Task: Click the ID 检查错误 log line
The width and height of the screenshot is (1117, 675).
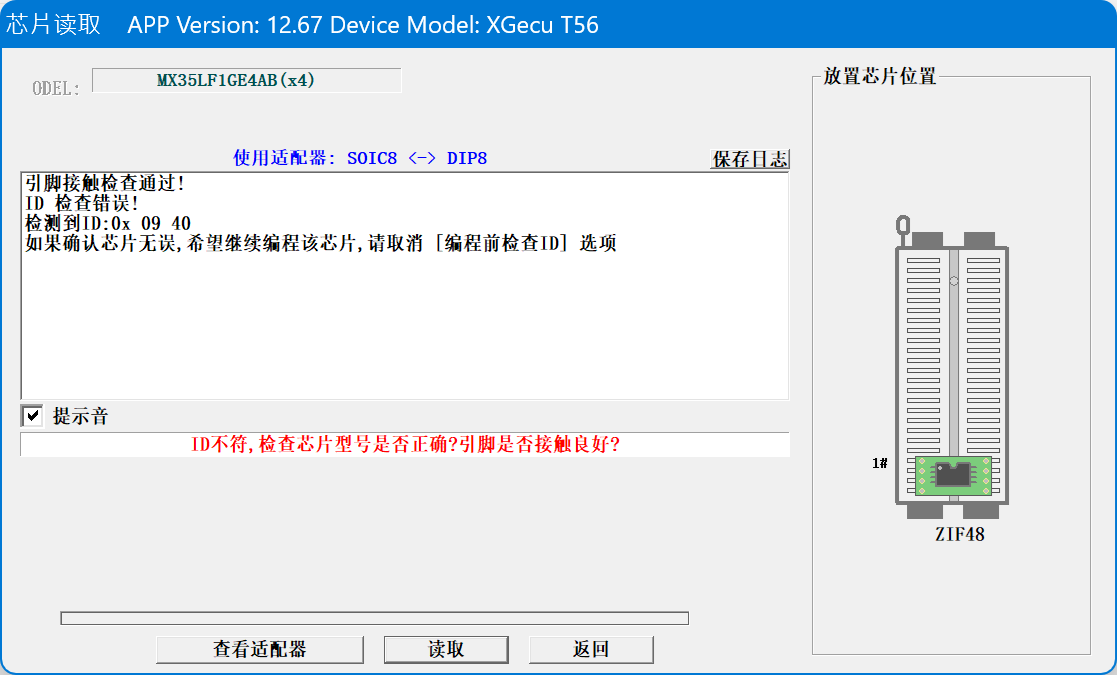Action: click(82, 204)
